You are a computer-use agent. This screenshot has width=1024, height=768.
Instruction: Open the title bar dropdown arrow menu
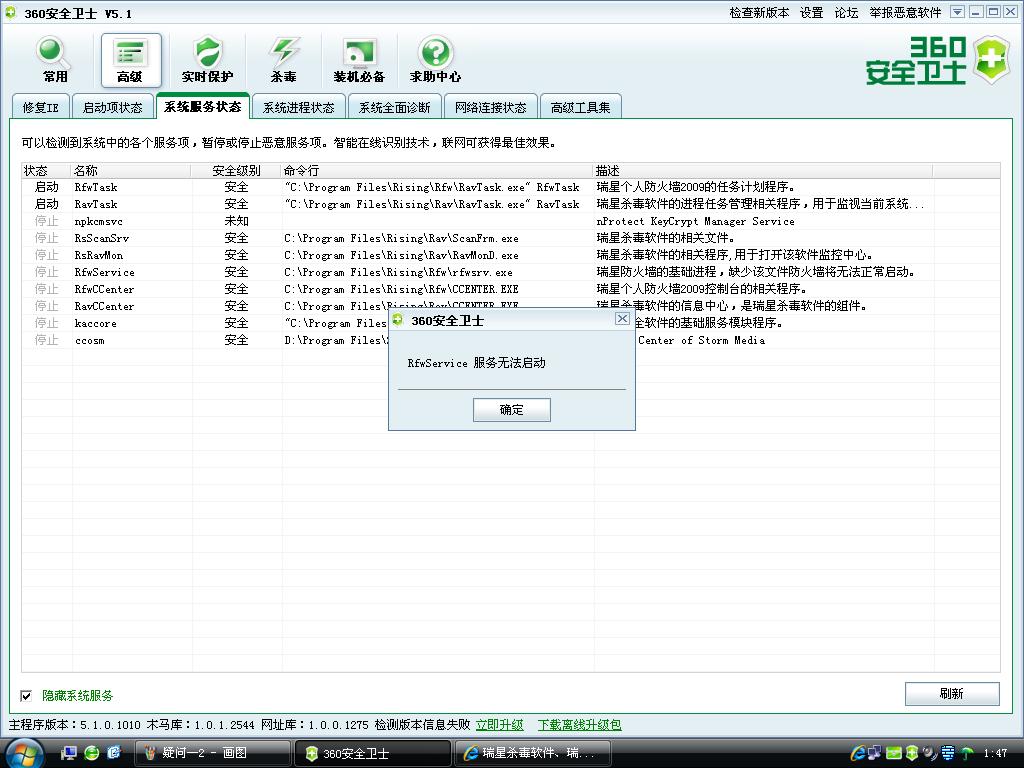tap(957, 12)
